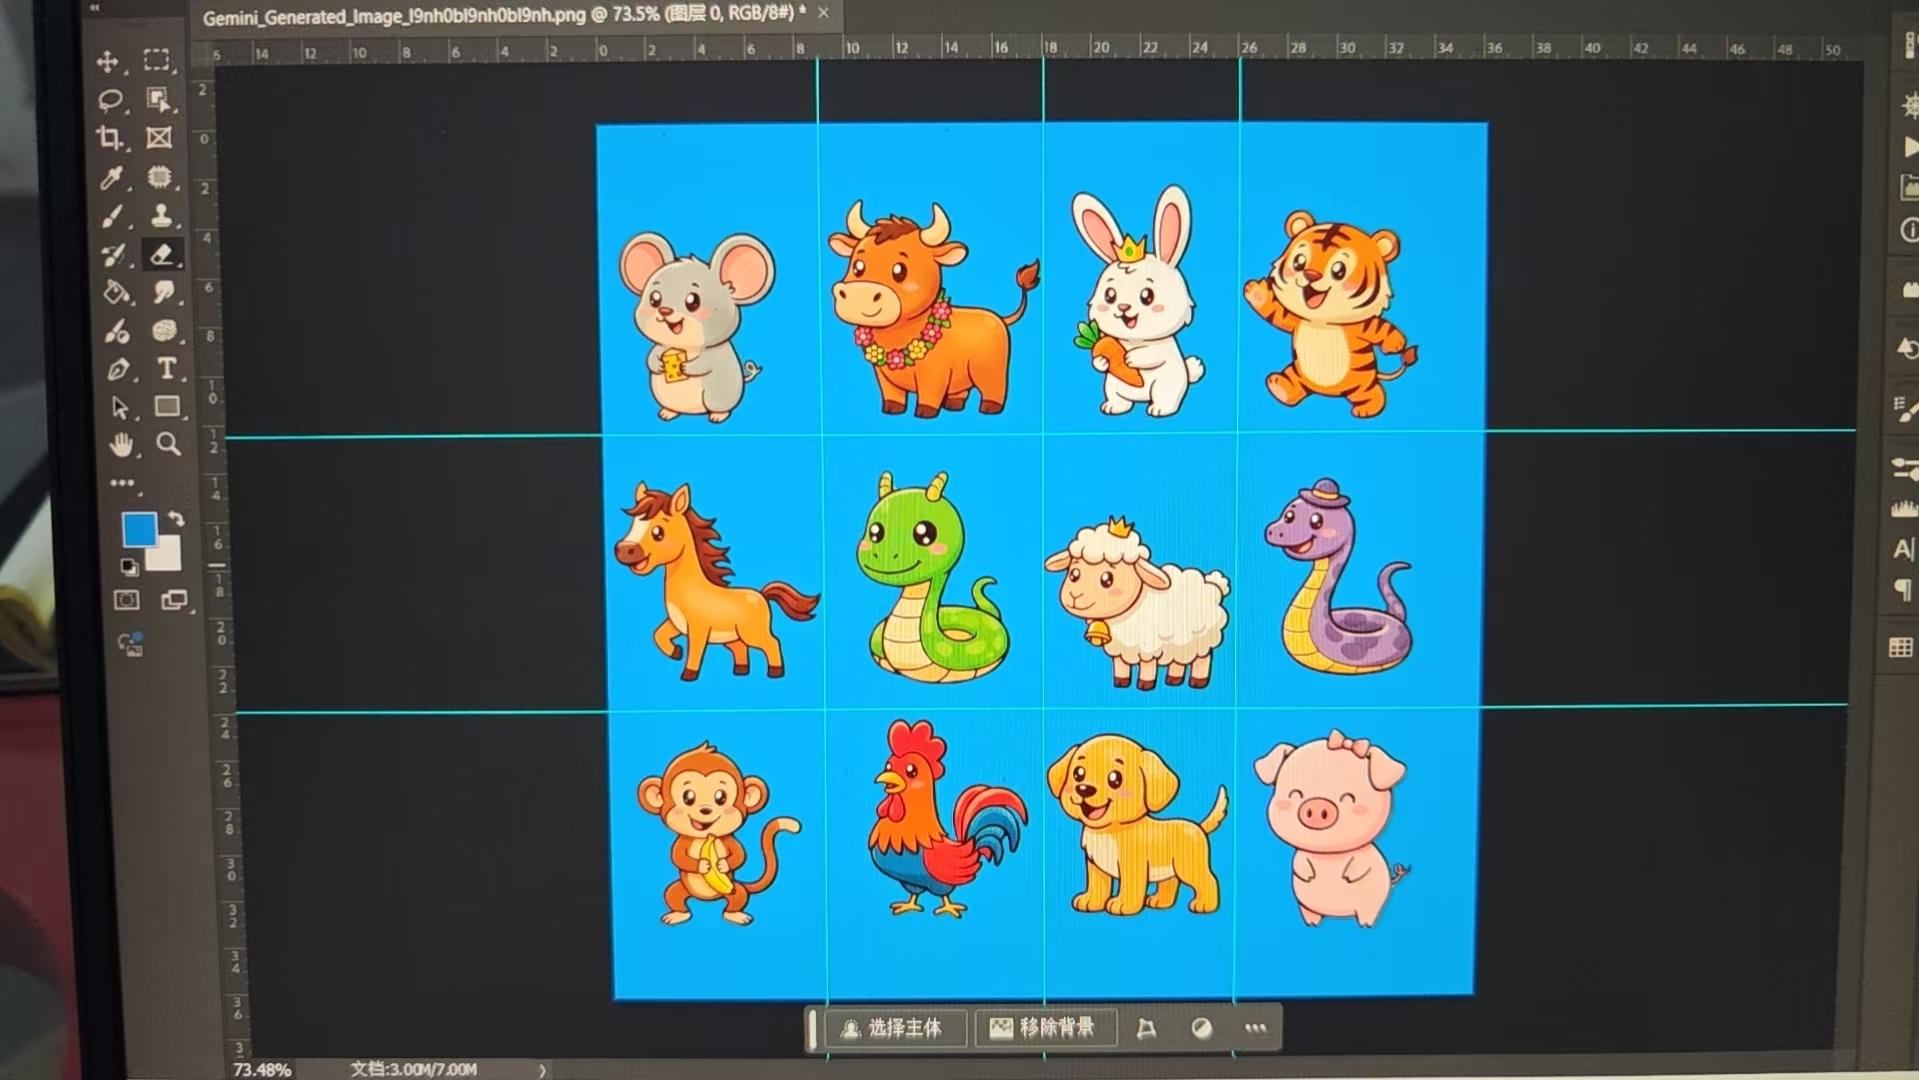Select the Lasso tool
This screenshot has height=1080, width=1919.
110,99
